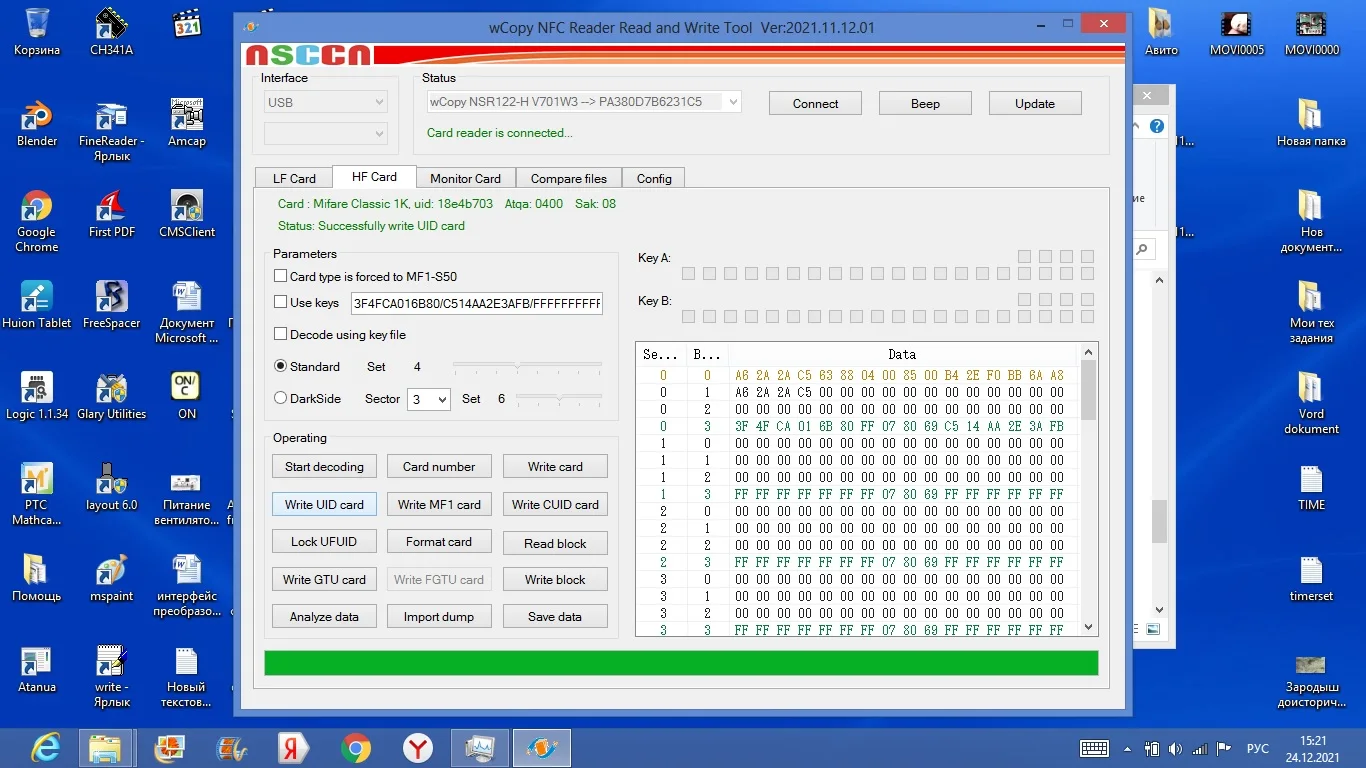Click the Data column header
This screenshot has width=1366, height=768.
click(x=902, y=354)
